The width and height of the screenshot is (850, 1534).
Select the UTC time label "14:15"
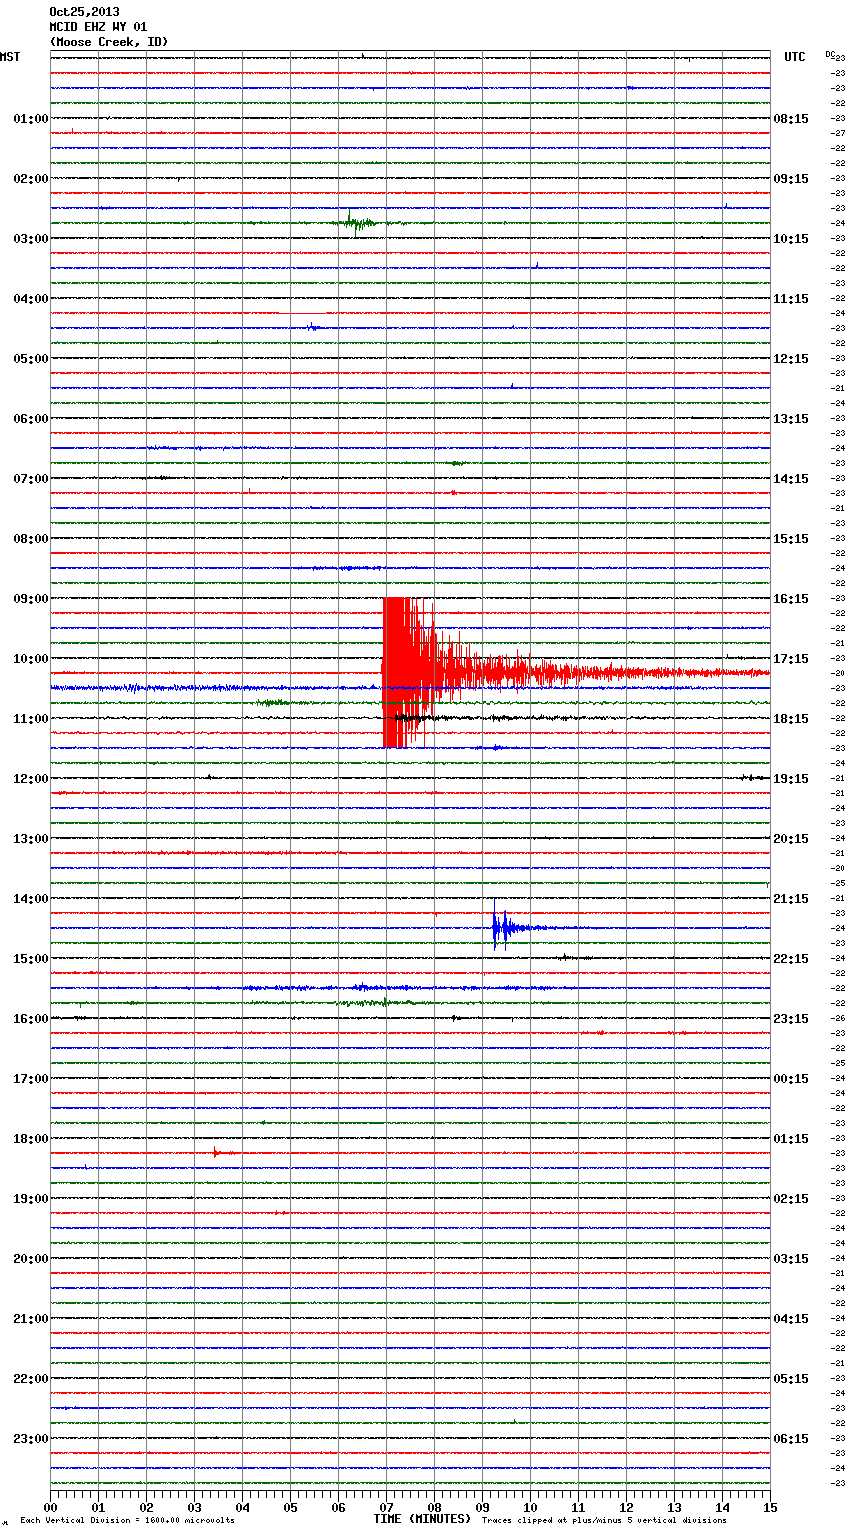[791, 479]
